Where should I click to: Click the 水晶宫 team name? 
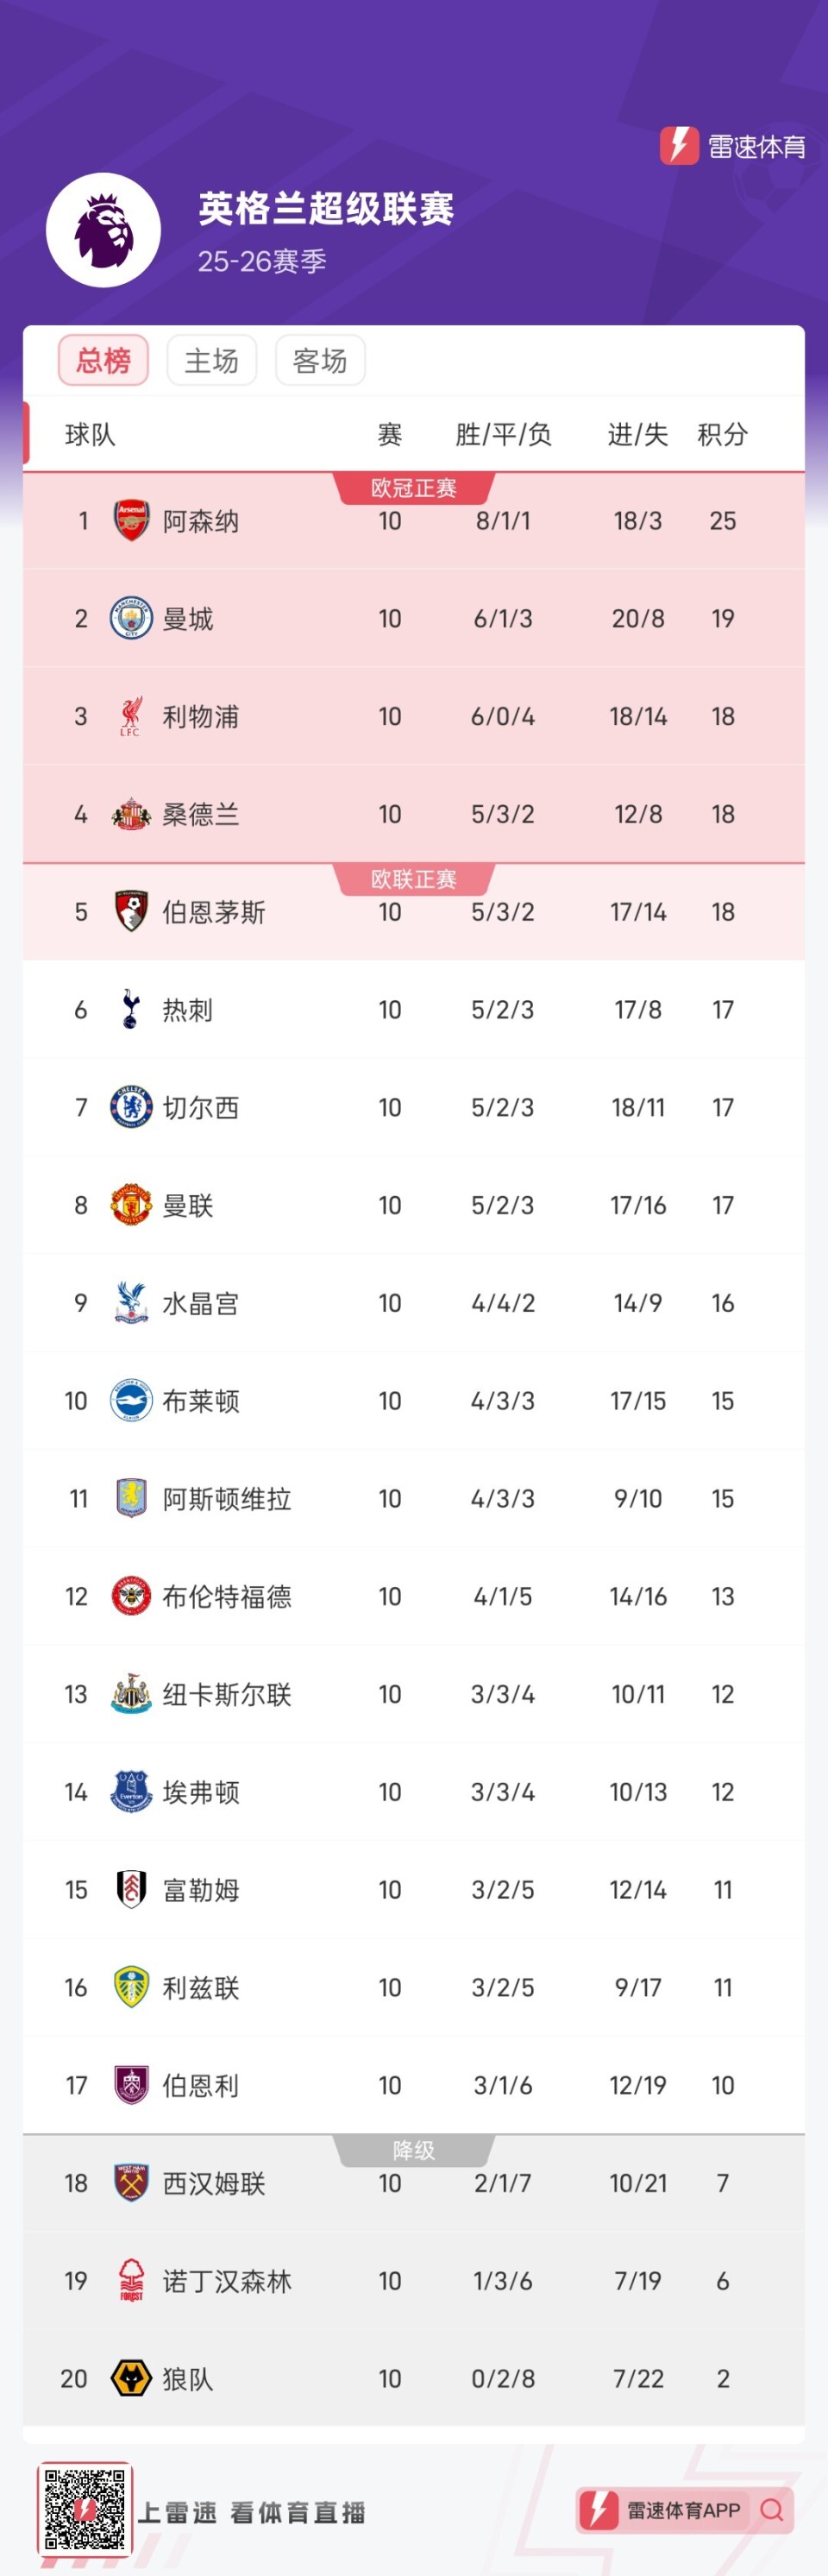[x=201, y=1303]
